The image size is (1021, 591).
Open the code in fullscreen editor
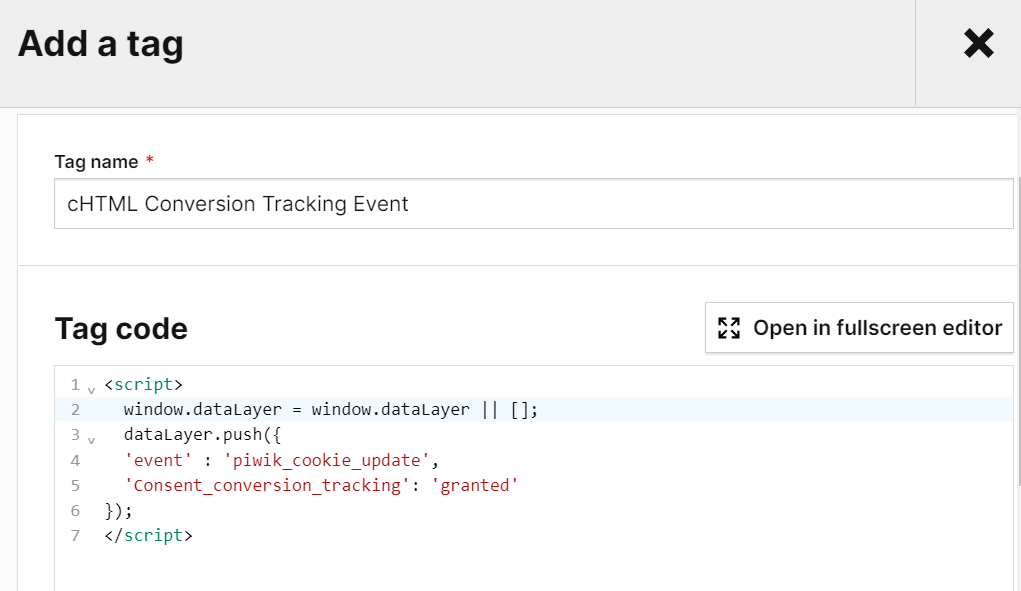coord(858,327)
